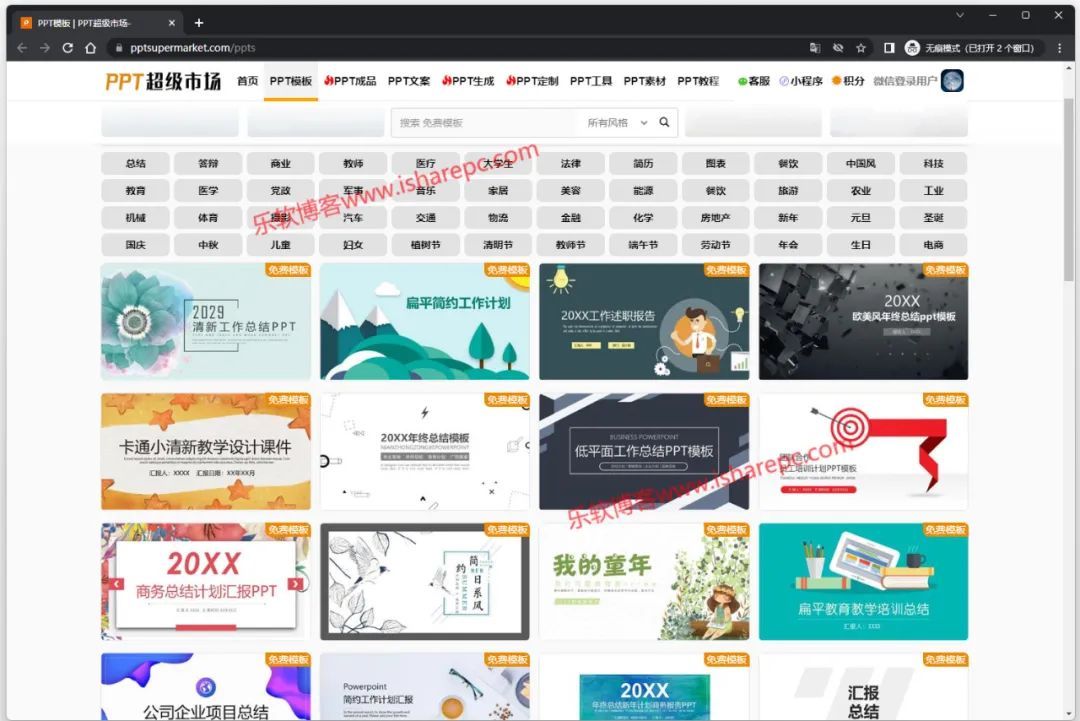Go to browser home icon
1080x721 pixels.
[90, 48]
